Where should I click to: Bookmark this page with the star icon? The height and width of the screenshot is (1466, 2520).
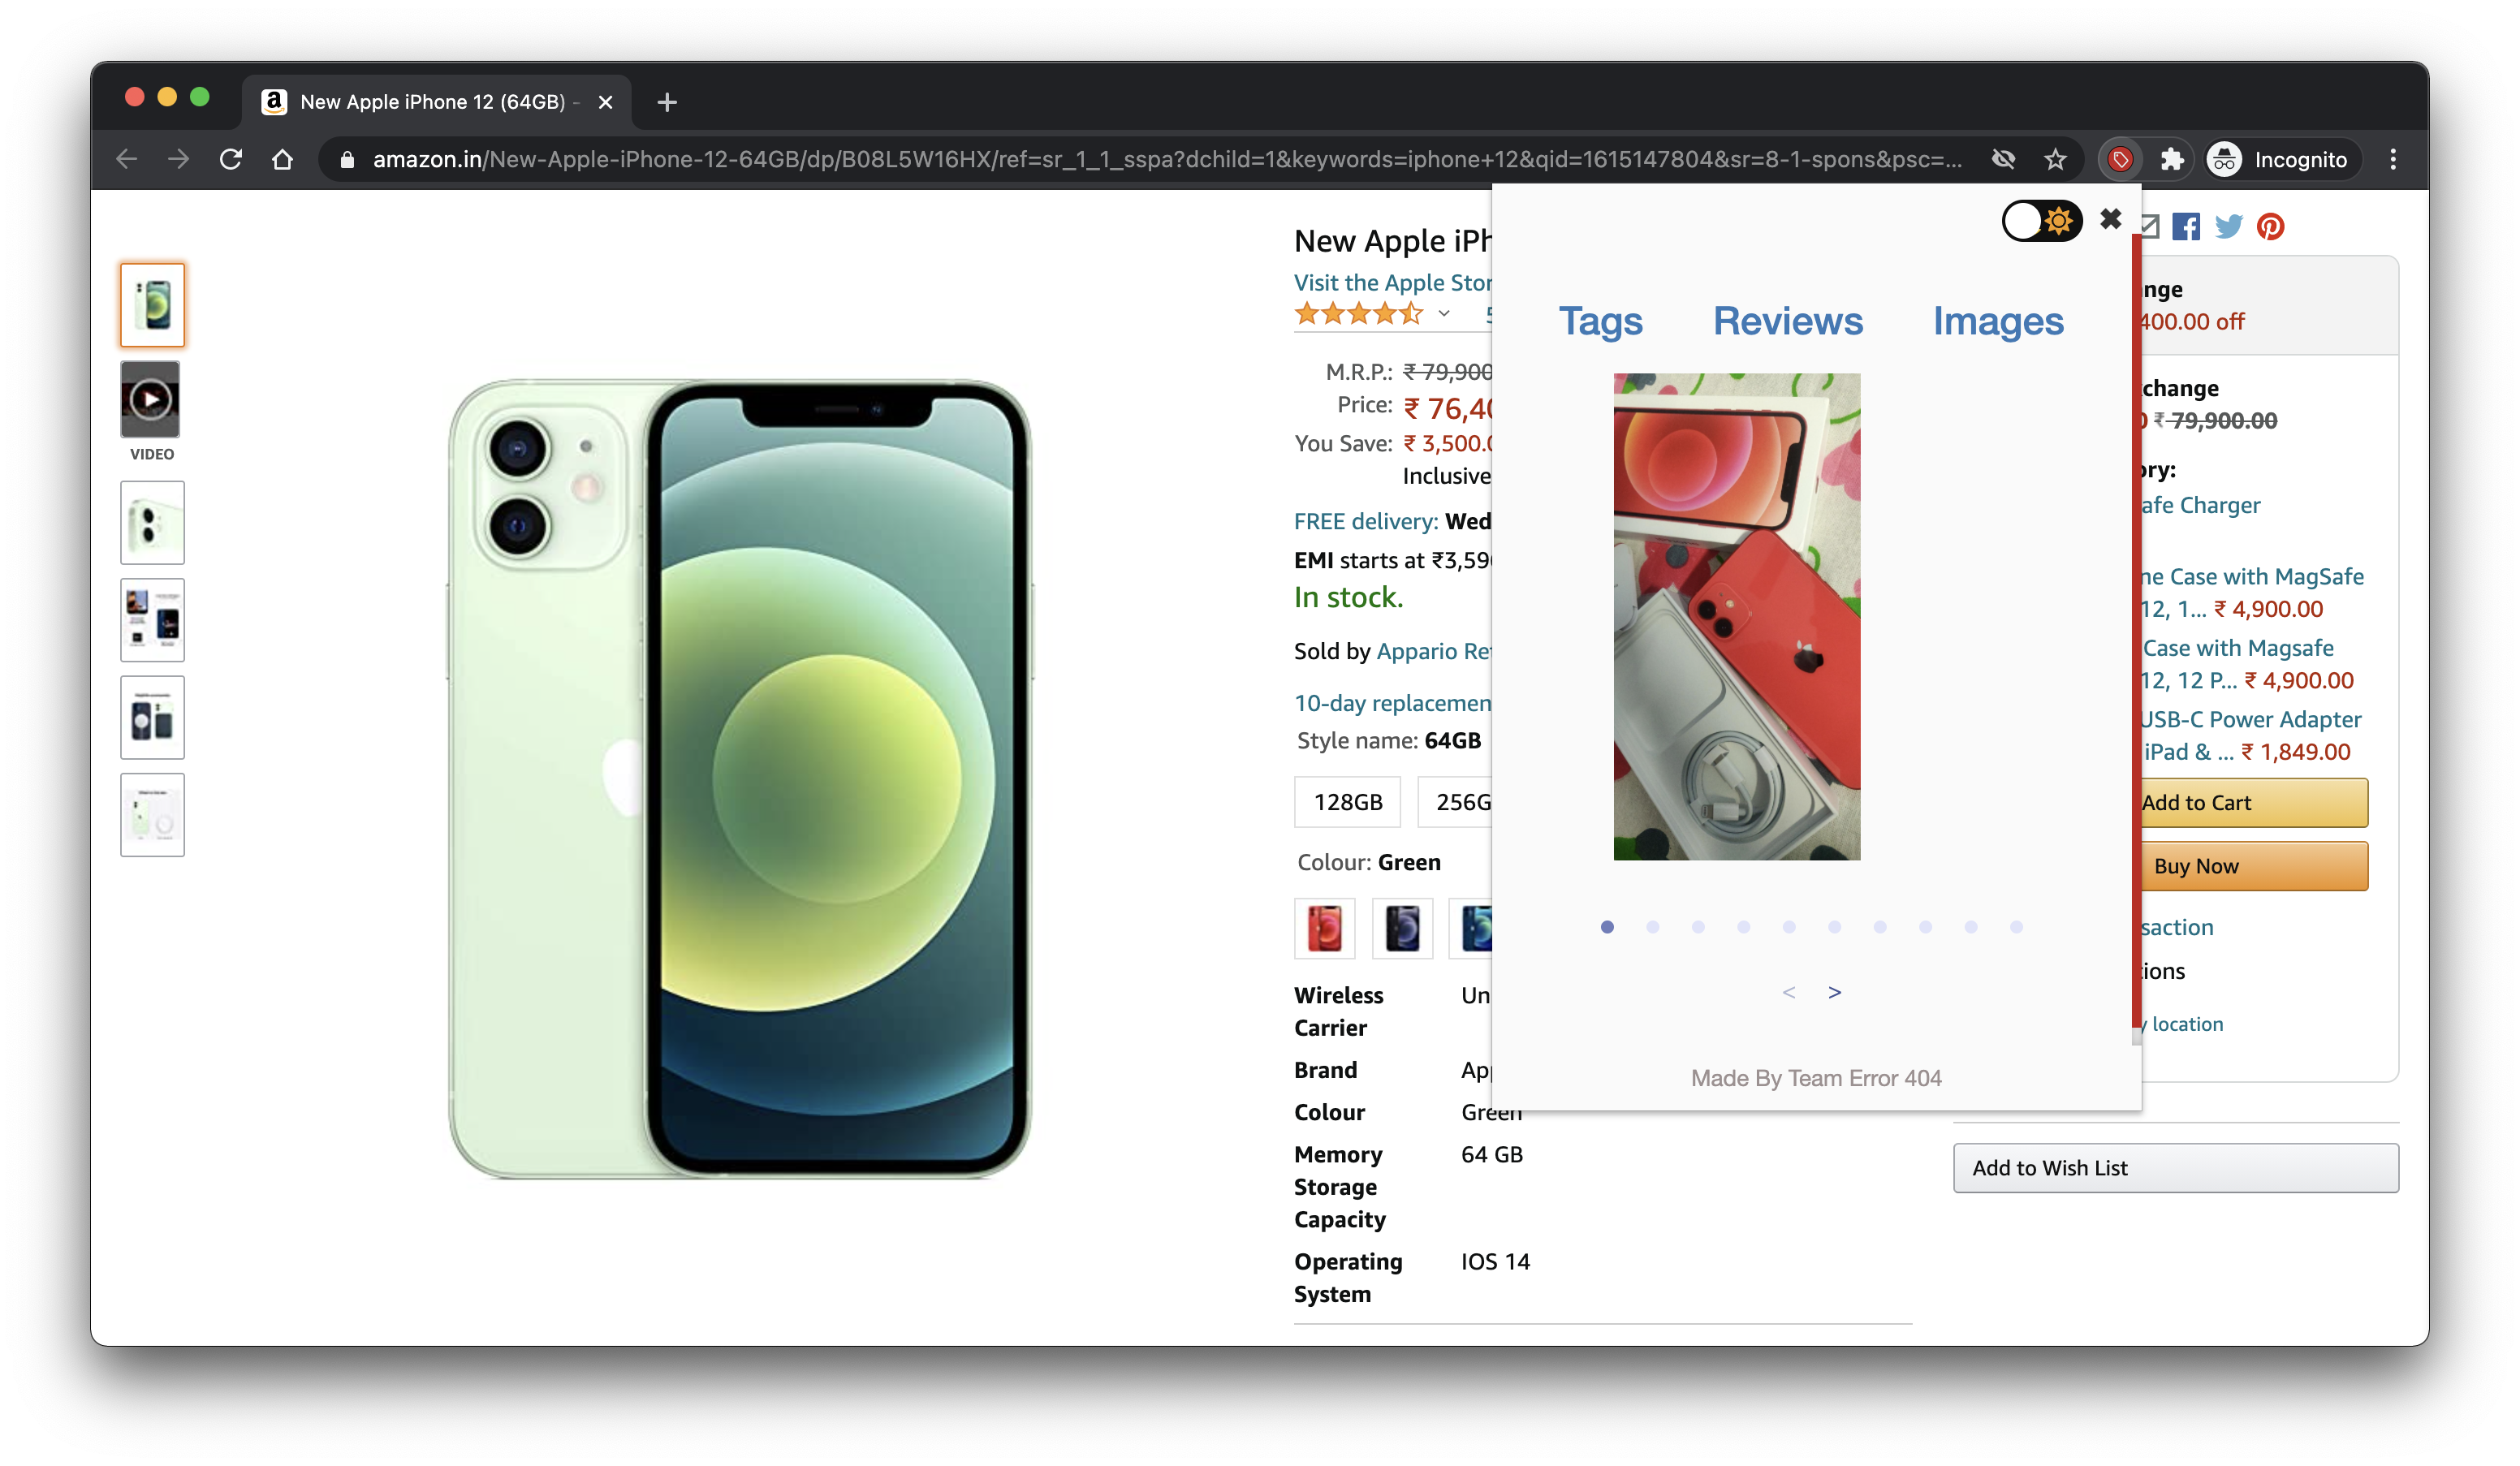point(2055,159)
